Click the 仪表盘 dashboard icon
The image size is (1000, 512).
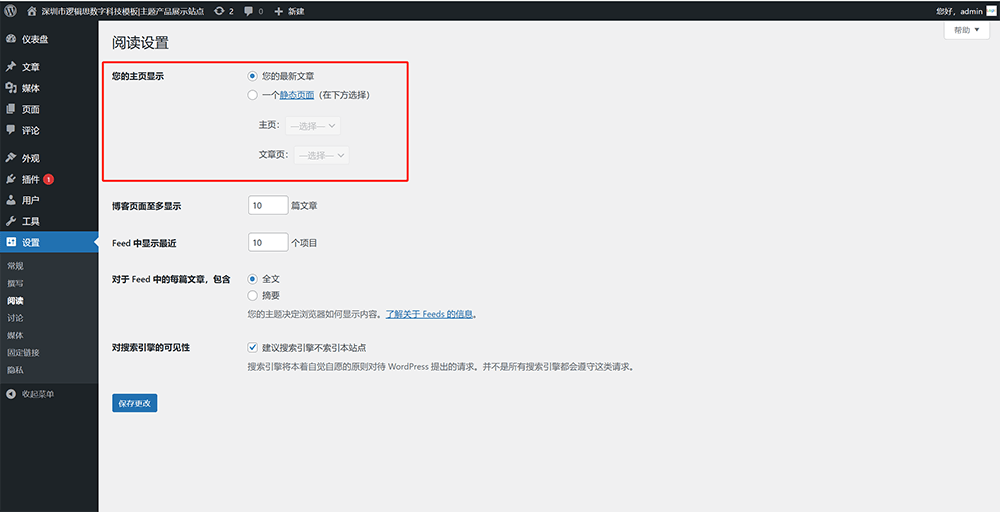[x=11, y=39]
